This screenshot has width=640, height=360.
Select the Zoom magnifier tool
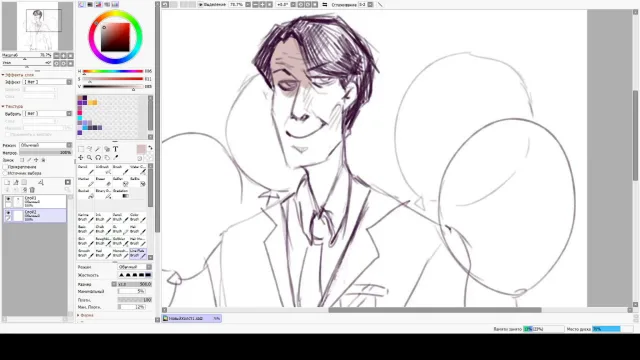pyautogui.click(x=89, y=158)
